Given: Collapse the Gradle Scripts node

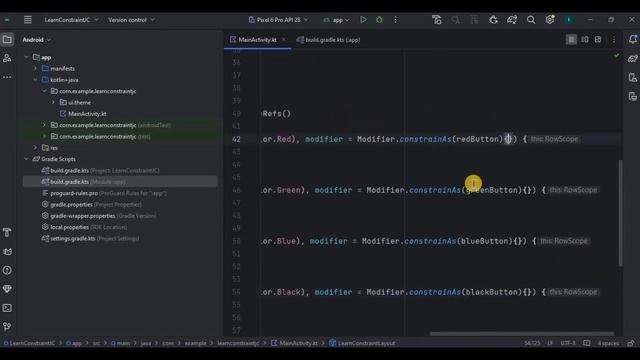Looking at the screenshot, I should click(x=27, y=159).
